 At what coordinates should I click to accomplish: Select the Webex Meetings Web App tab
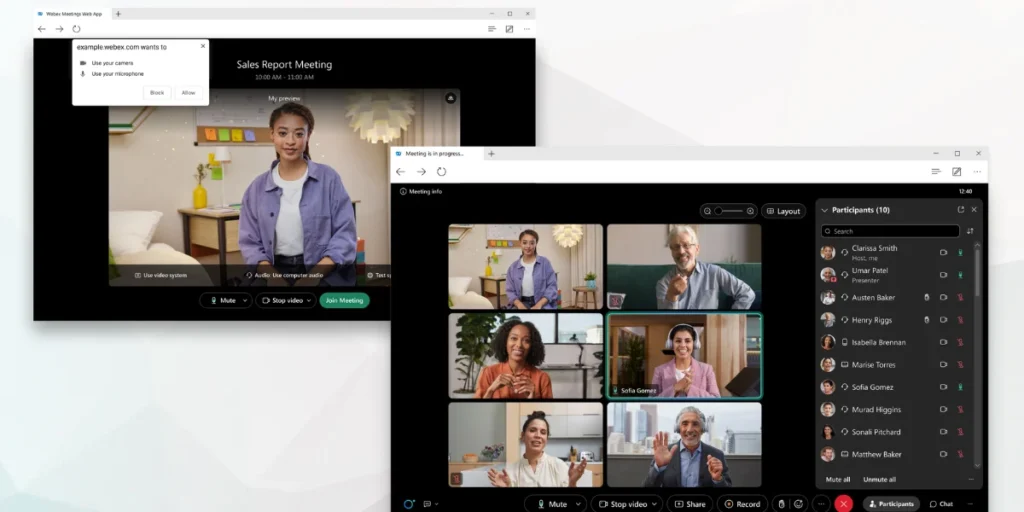click(71, 14)
